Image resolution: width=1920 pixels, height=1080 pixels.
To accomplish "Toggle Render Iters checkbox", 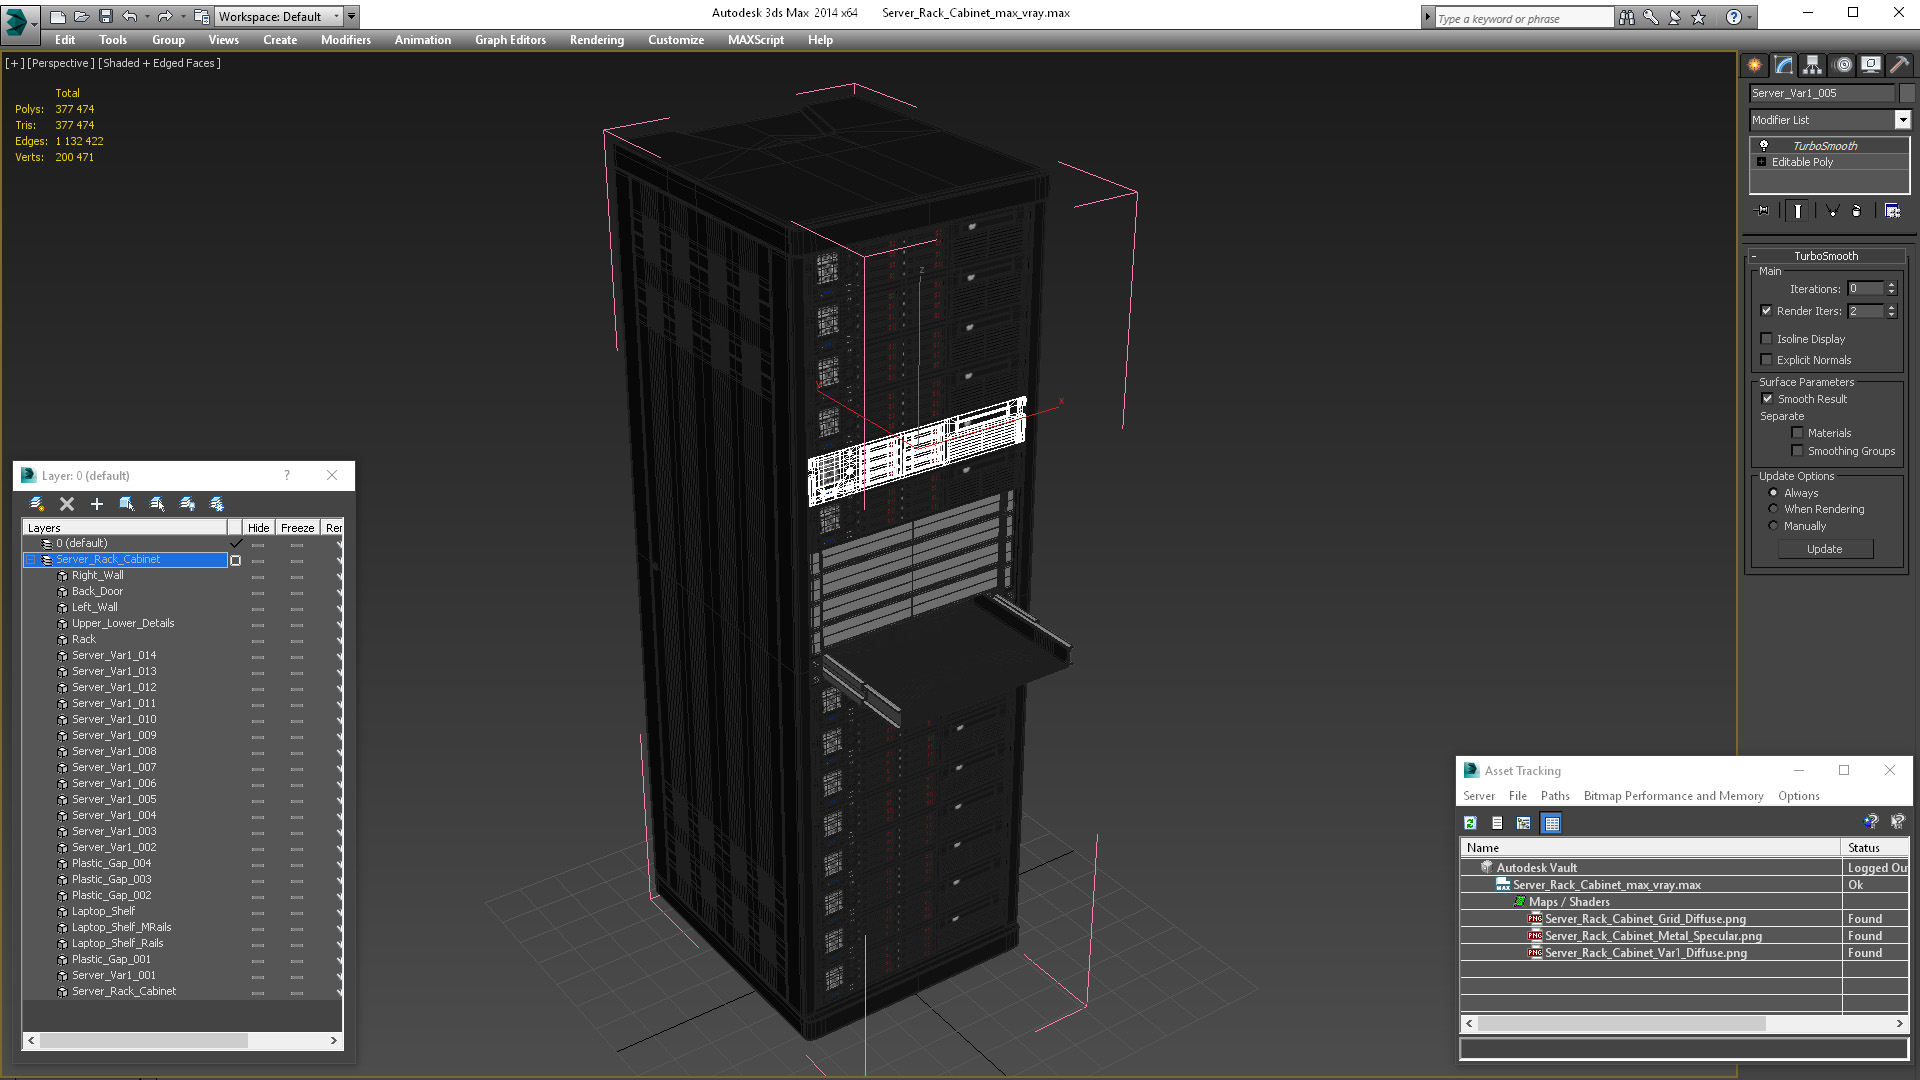I will click(1767, 311).
